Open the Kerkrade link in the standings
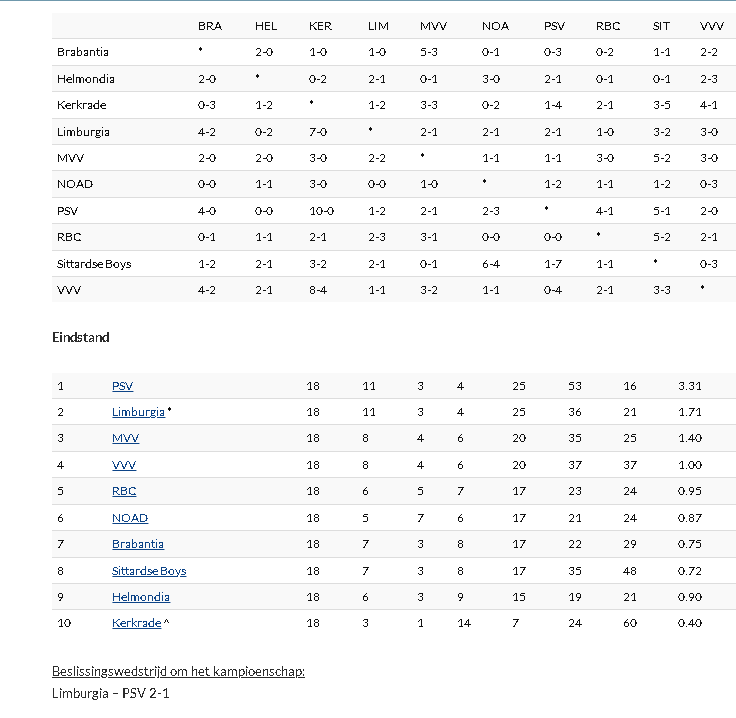736x718 pixels. pos(136,623)
